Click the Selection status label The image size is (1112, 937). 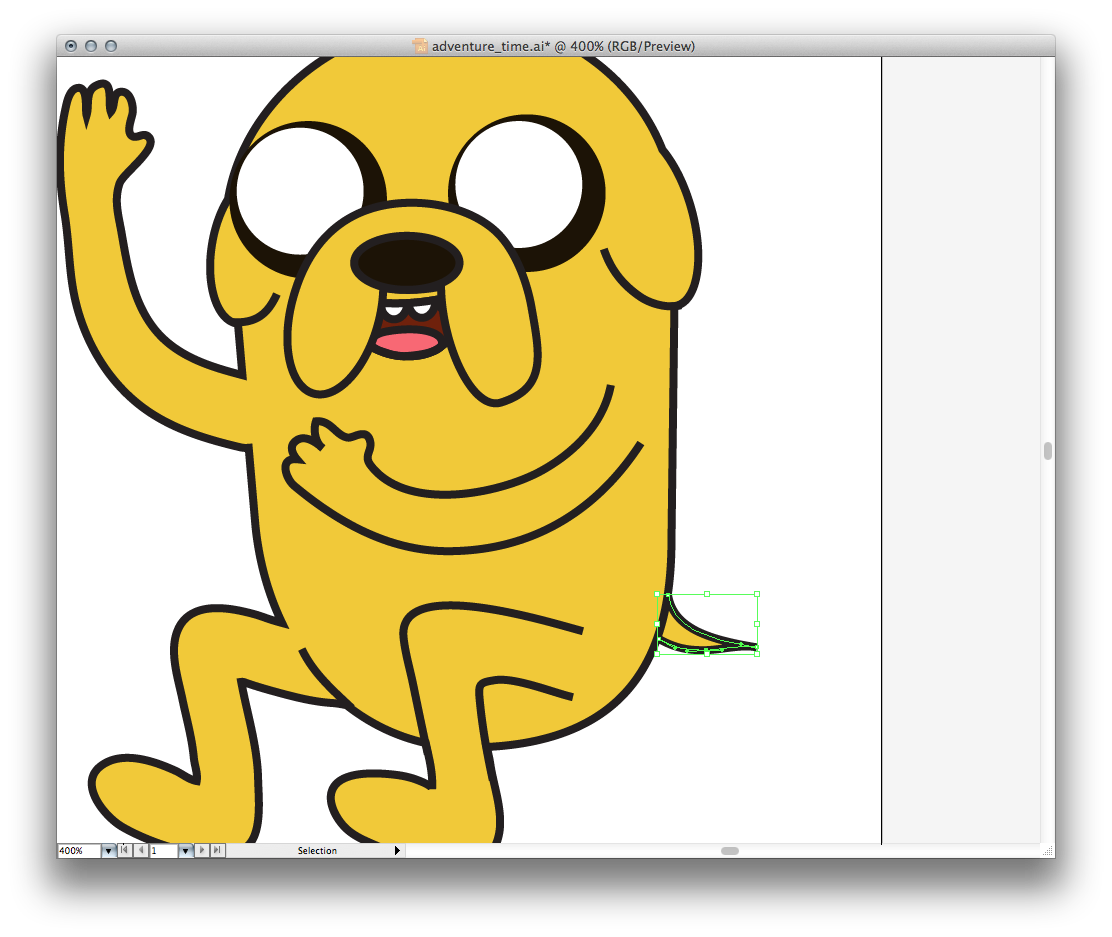point(317,851)
